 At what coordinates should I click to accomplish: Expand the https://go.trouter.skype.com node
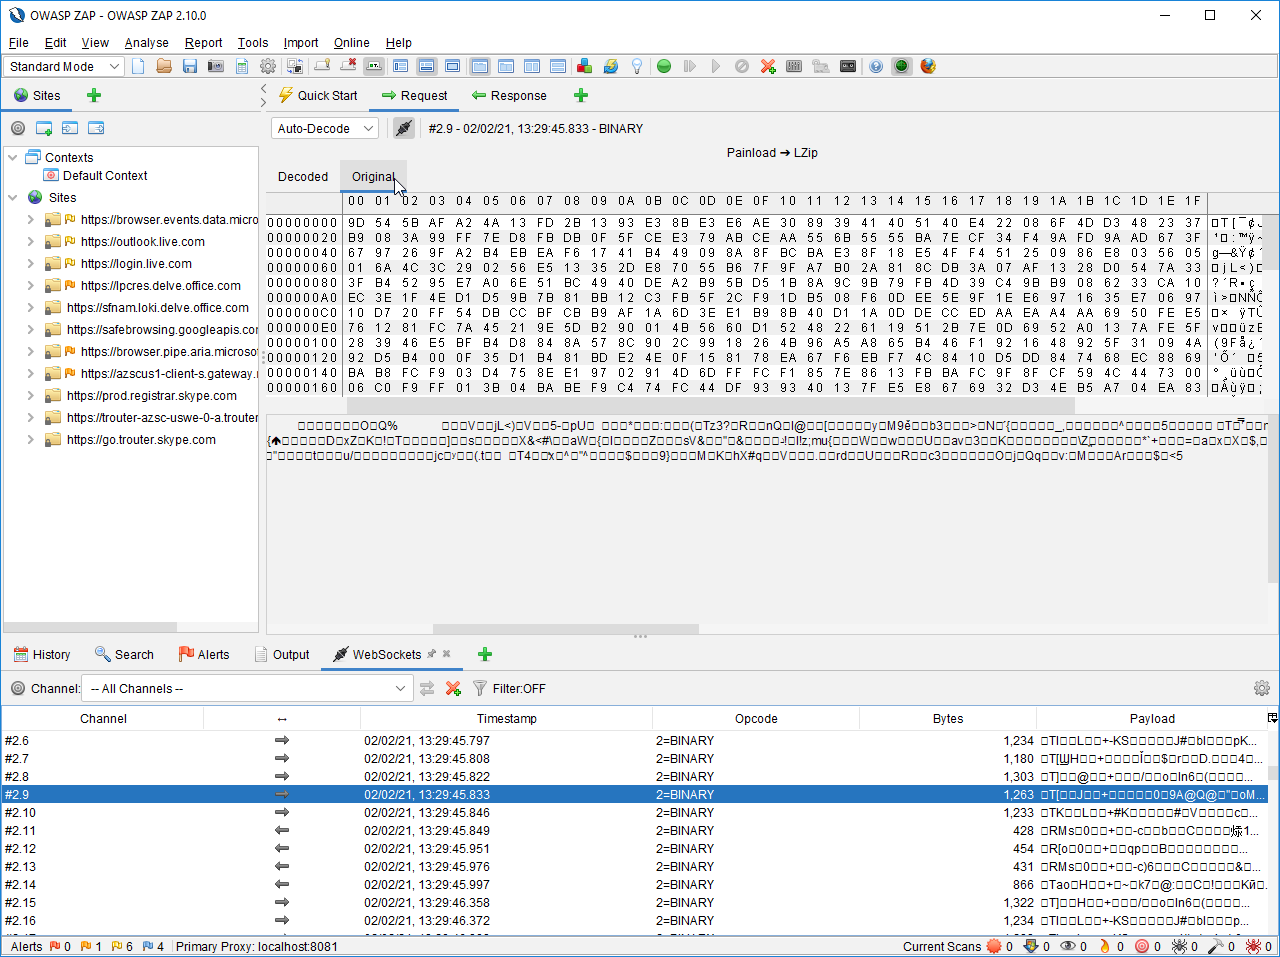(31, 439)
